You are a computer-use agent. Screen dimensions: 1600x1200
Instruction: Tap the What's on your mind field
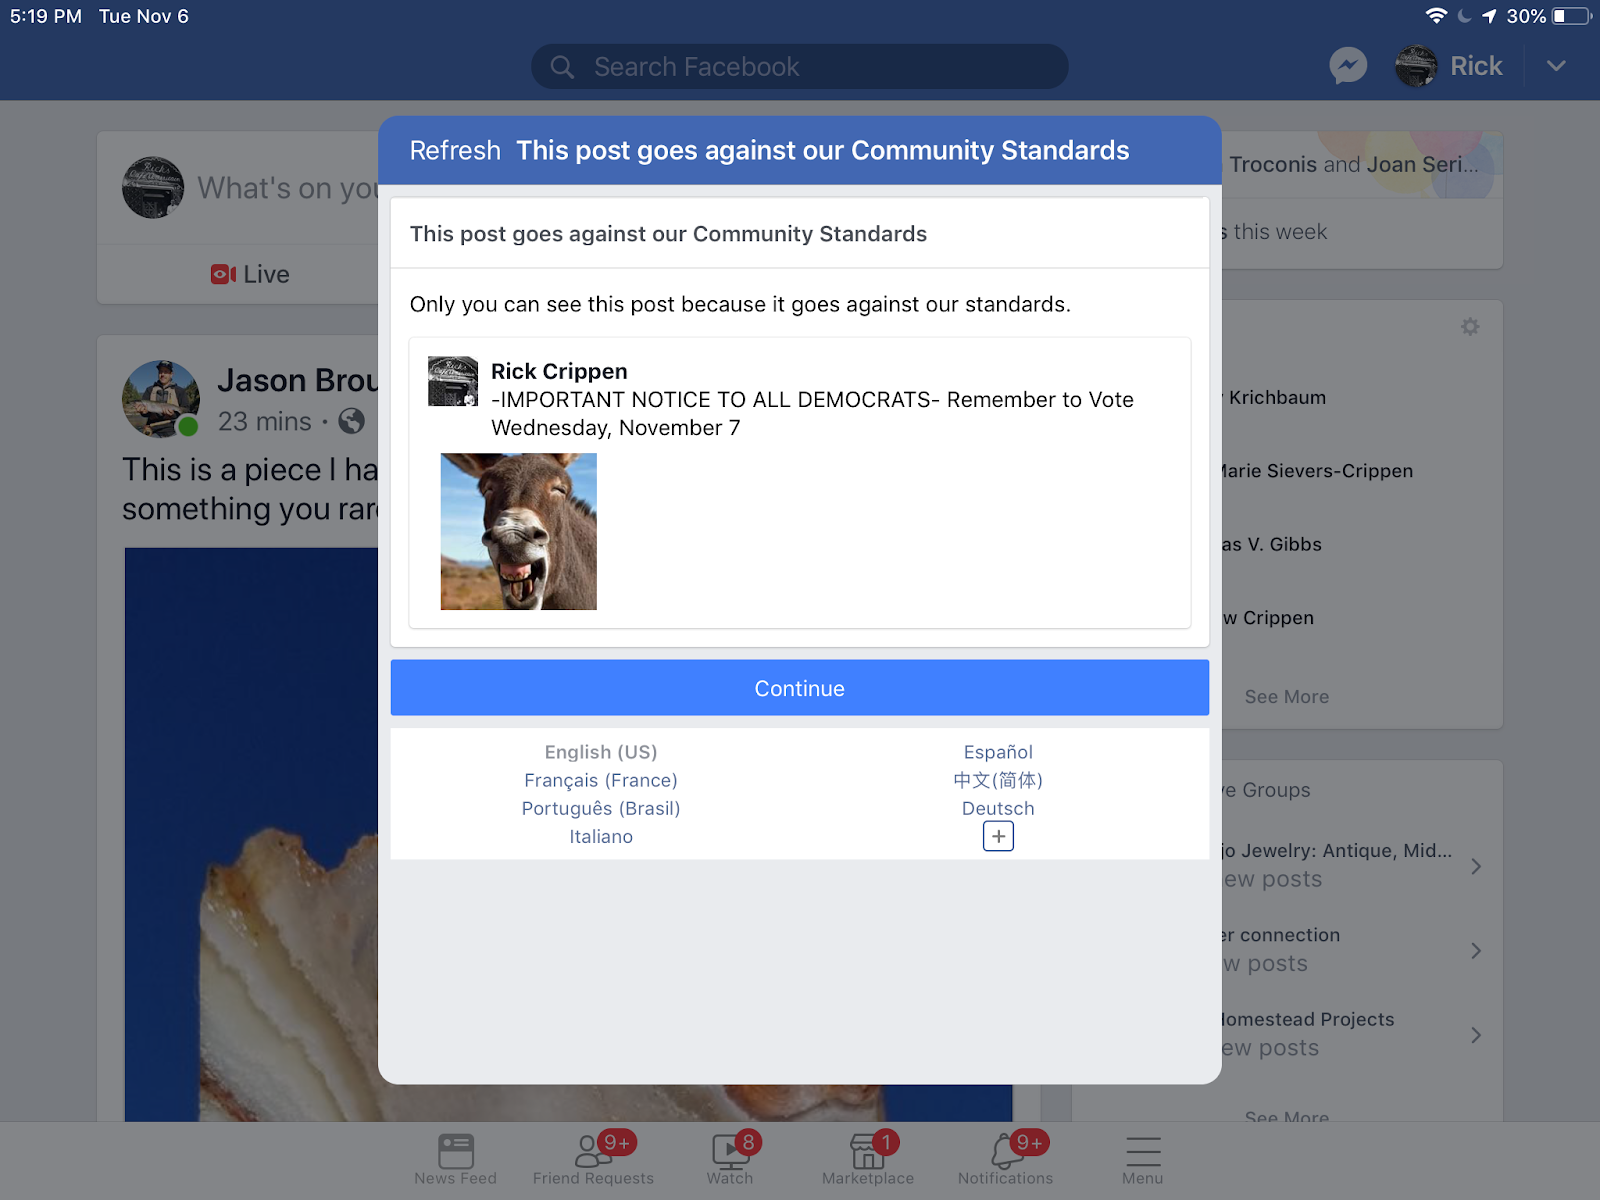tap(288, 188)
